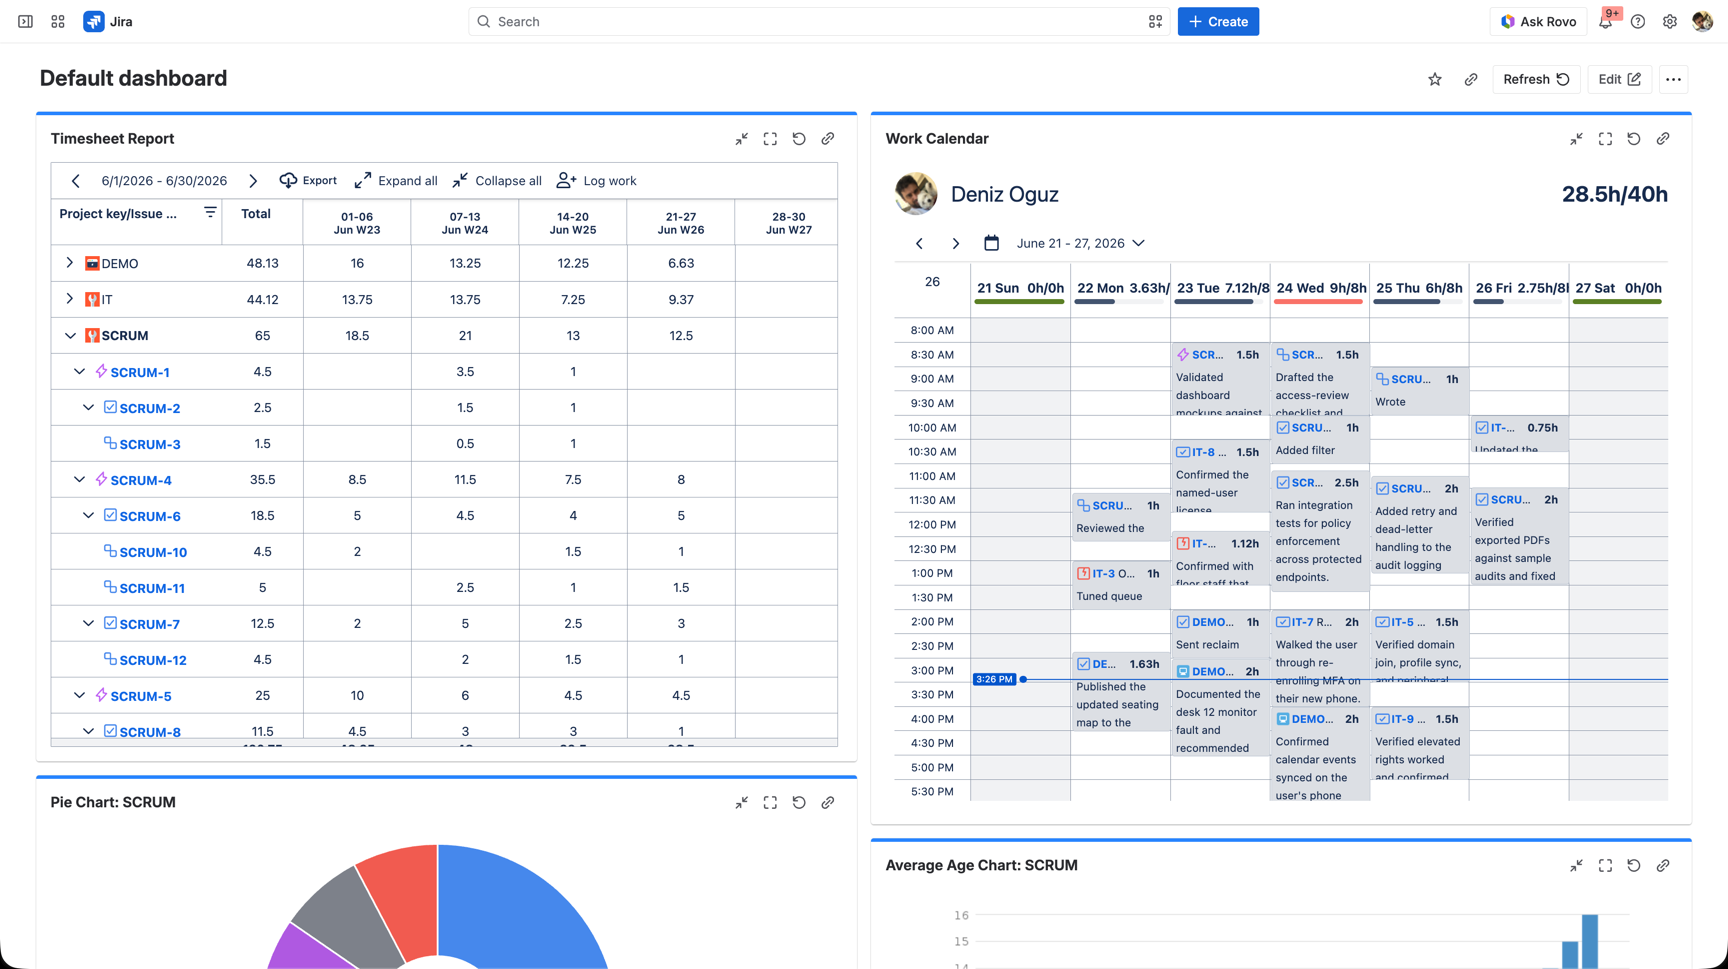Go to next calendar week
This screenshot has width=1728, height=969.
[956, 243]
